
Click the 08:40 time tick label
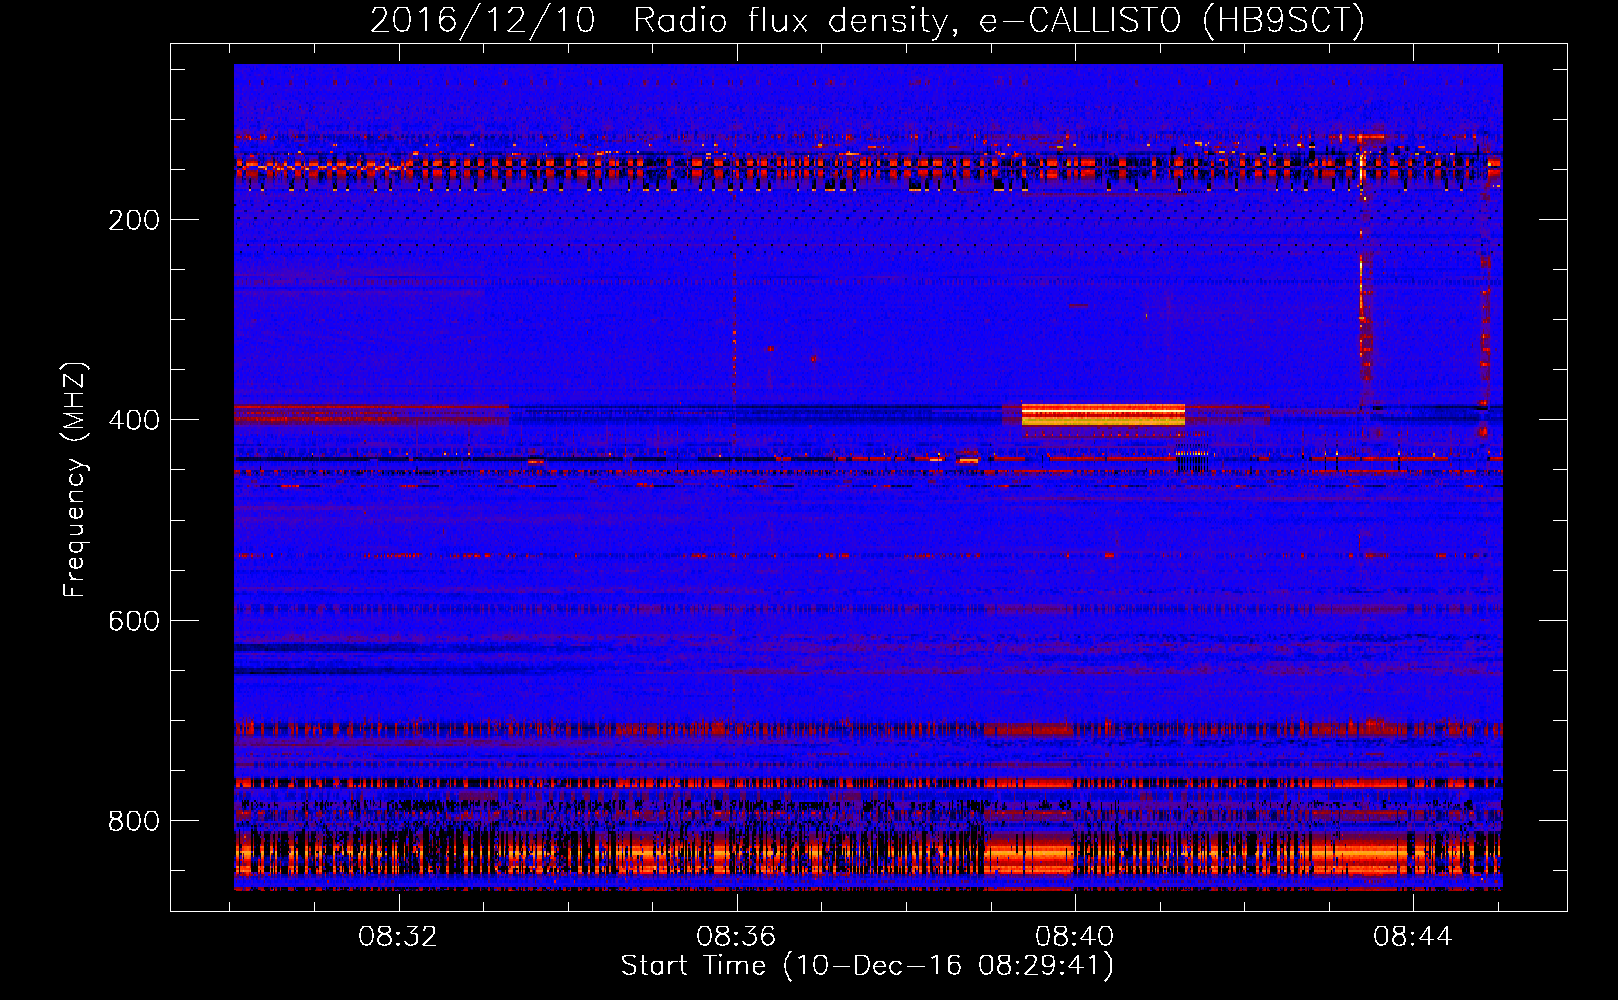pos(1074,937)
